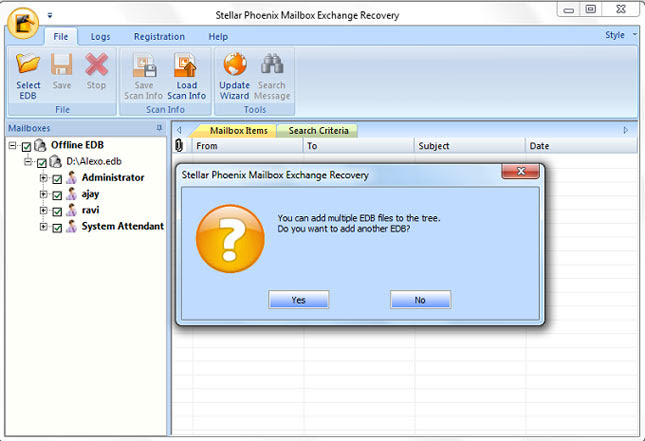
Task: Click the Select EDB folder icon
Action: click(28, 64)
